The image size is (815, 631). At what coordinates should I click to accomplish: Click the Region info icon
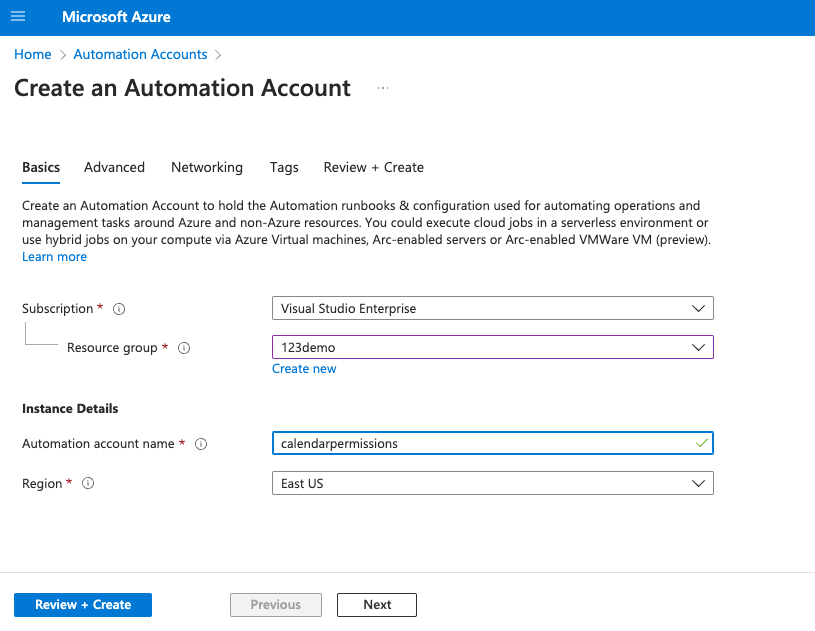point(88,483)
